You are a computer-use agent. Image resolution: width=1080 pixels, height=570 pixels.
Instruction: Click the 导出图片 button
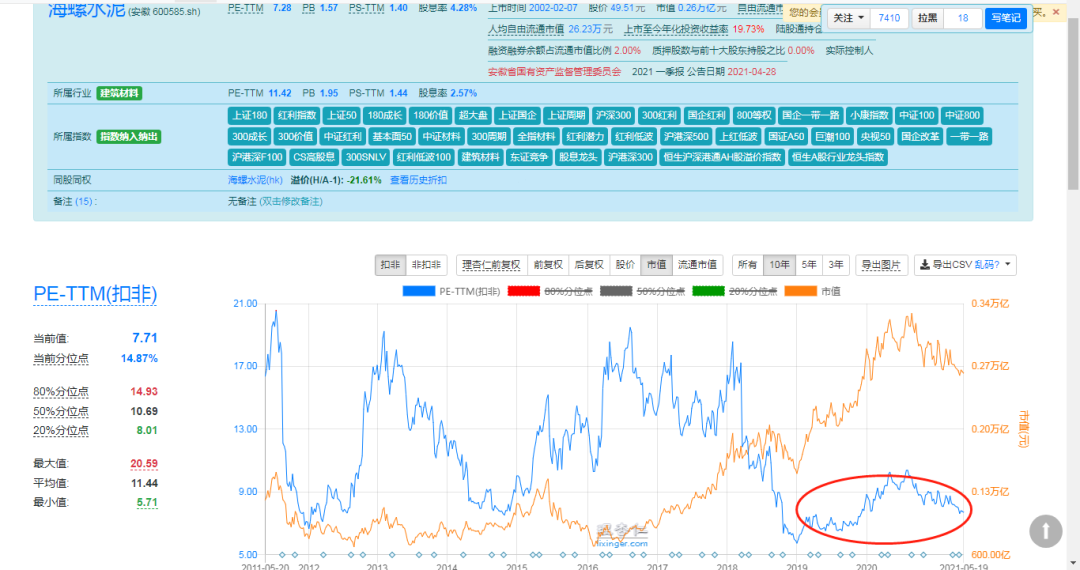pyautogui.click(x=881, y=265)
